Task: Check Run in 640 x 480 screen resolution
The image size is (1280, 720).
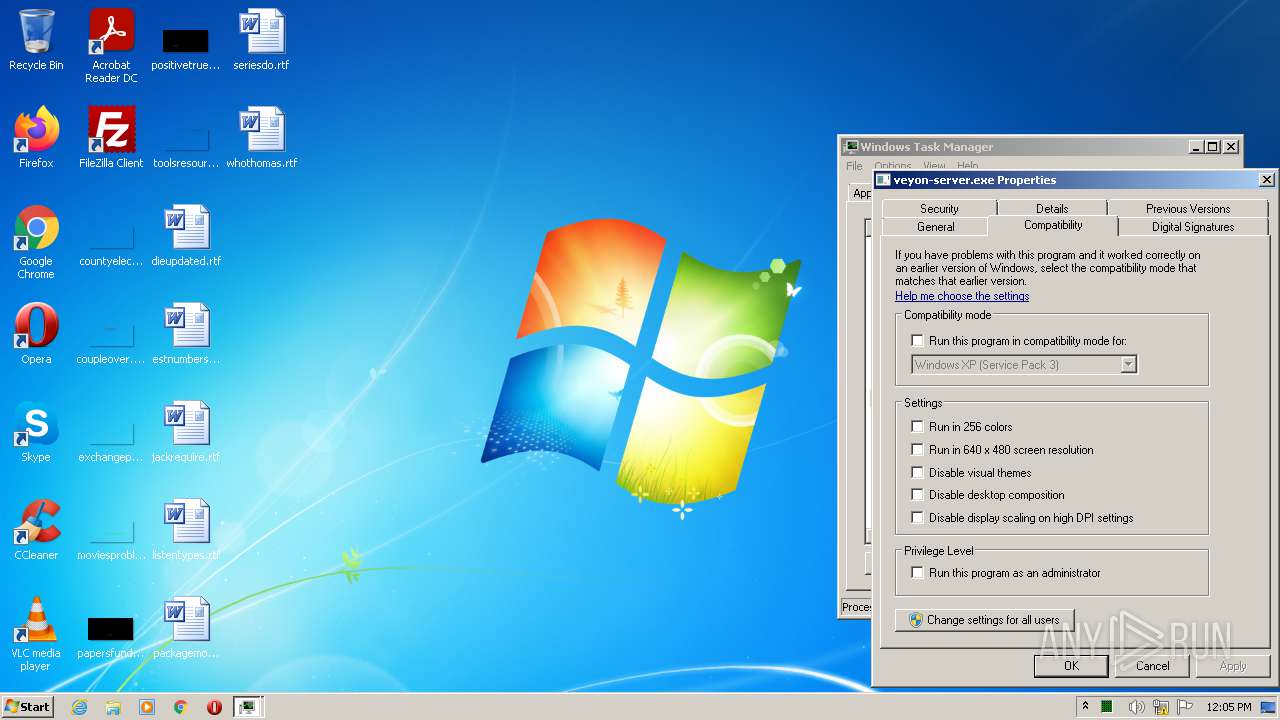Action: 917,450
